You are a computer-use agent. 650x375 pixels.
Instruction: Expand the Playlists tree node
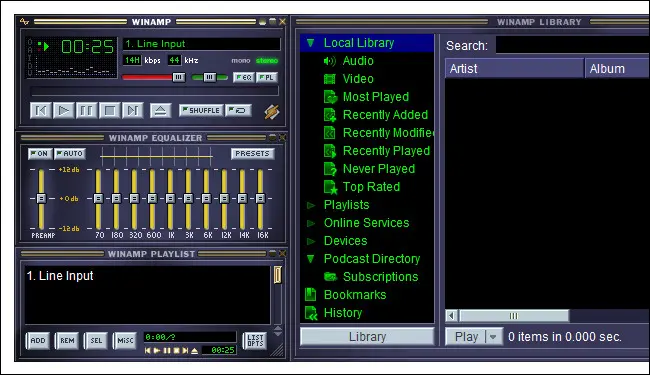[310, 205]
